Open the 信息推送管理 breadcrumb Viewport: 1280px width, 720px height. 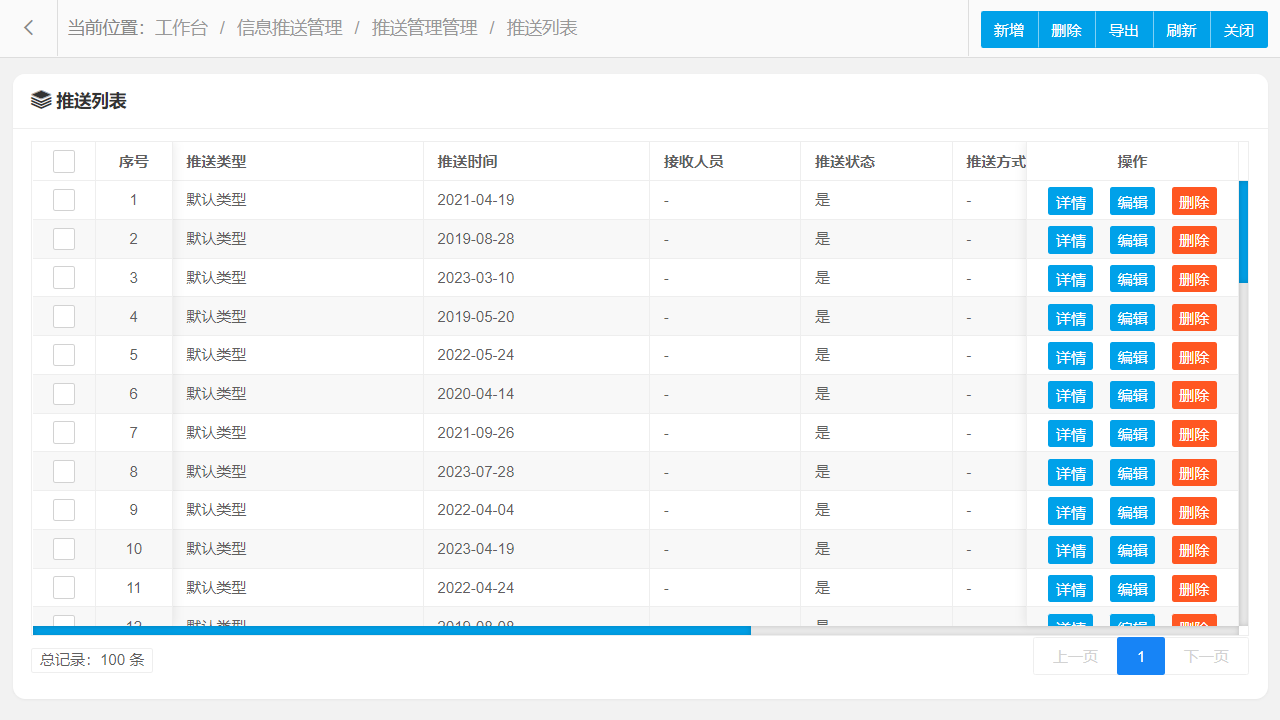pos(290,28)
